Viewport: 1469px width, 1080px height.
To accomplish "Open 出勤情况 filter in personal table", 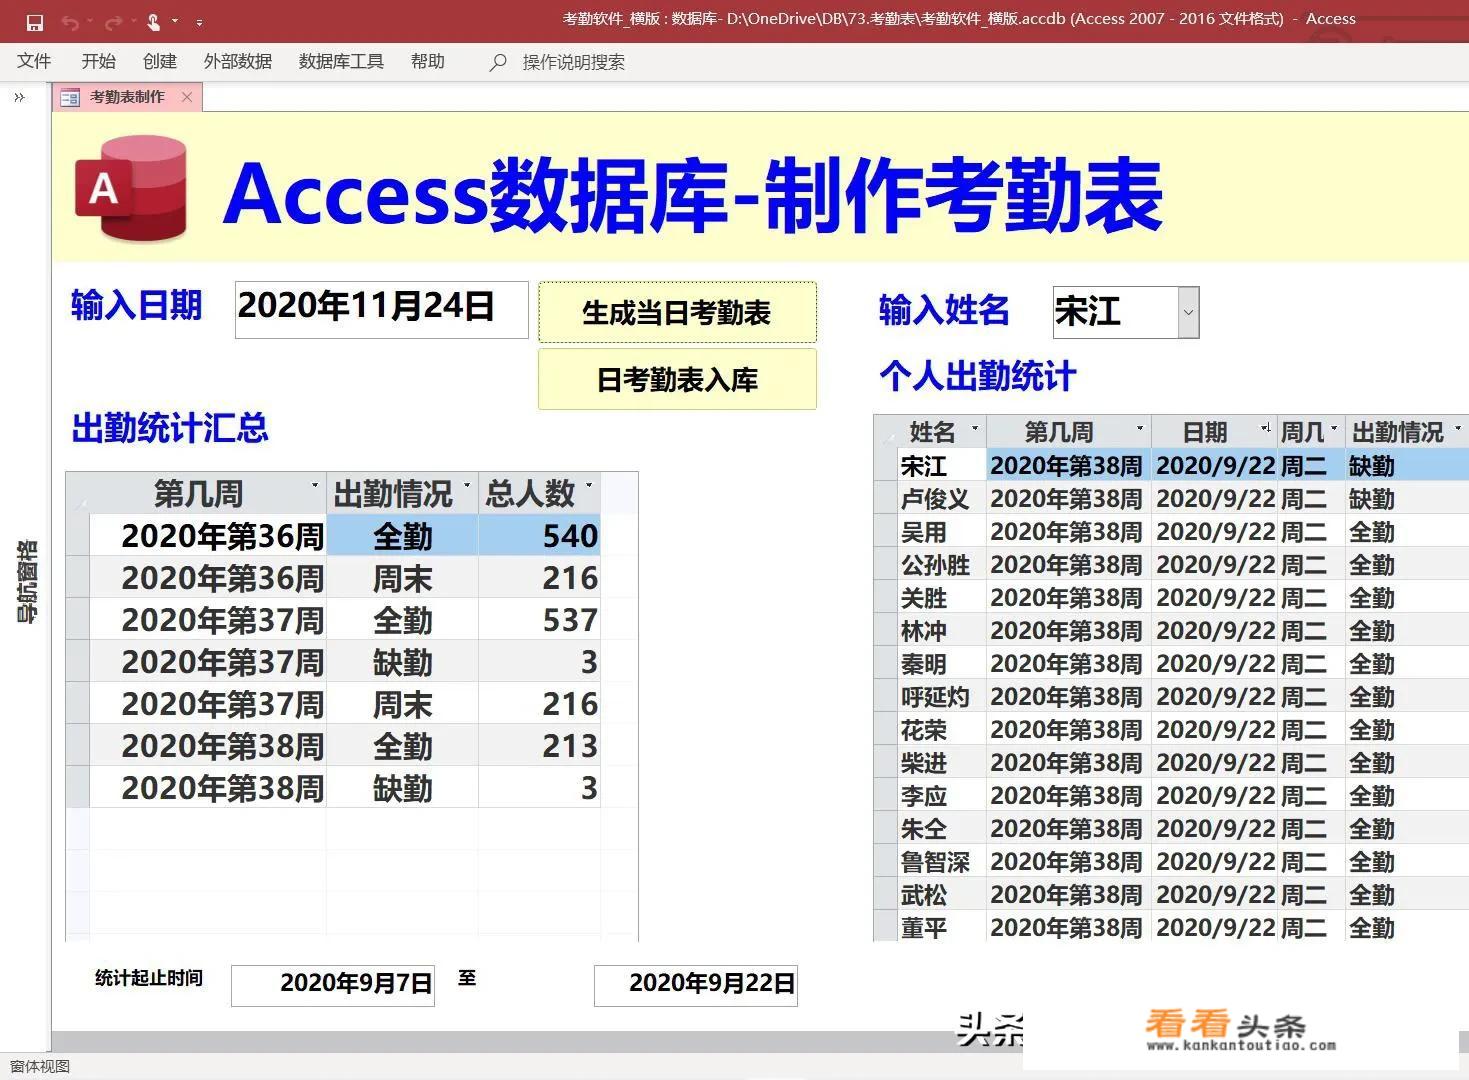I will coord(1457,430).
